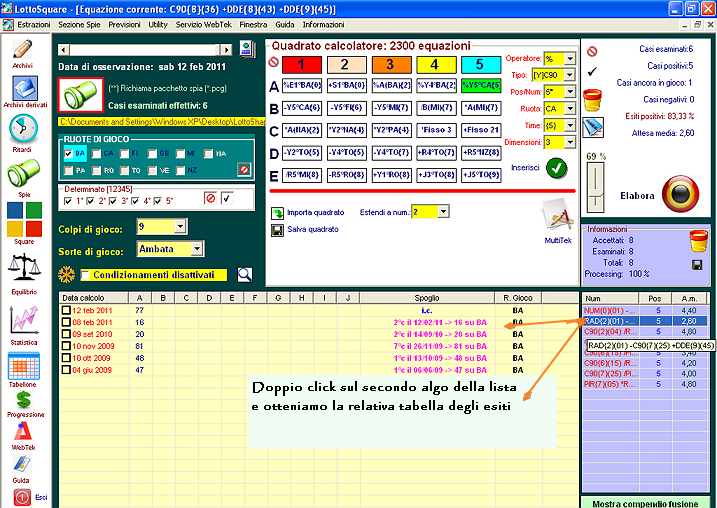Enable the CA wheel checkbox
Viewport: 717px width, 508px height.
click(96, 154)
